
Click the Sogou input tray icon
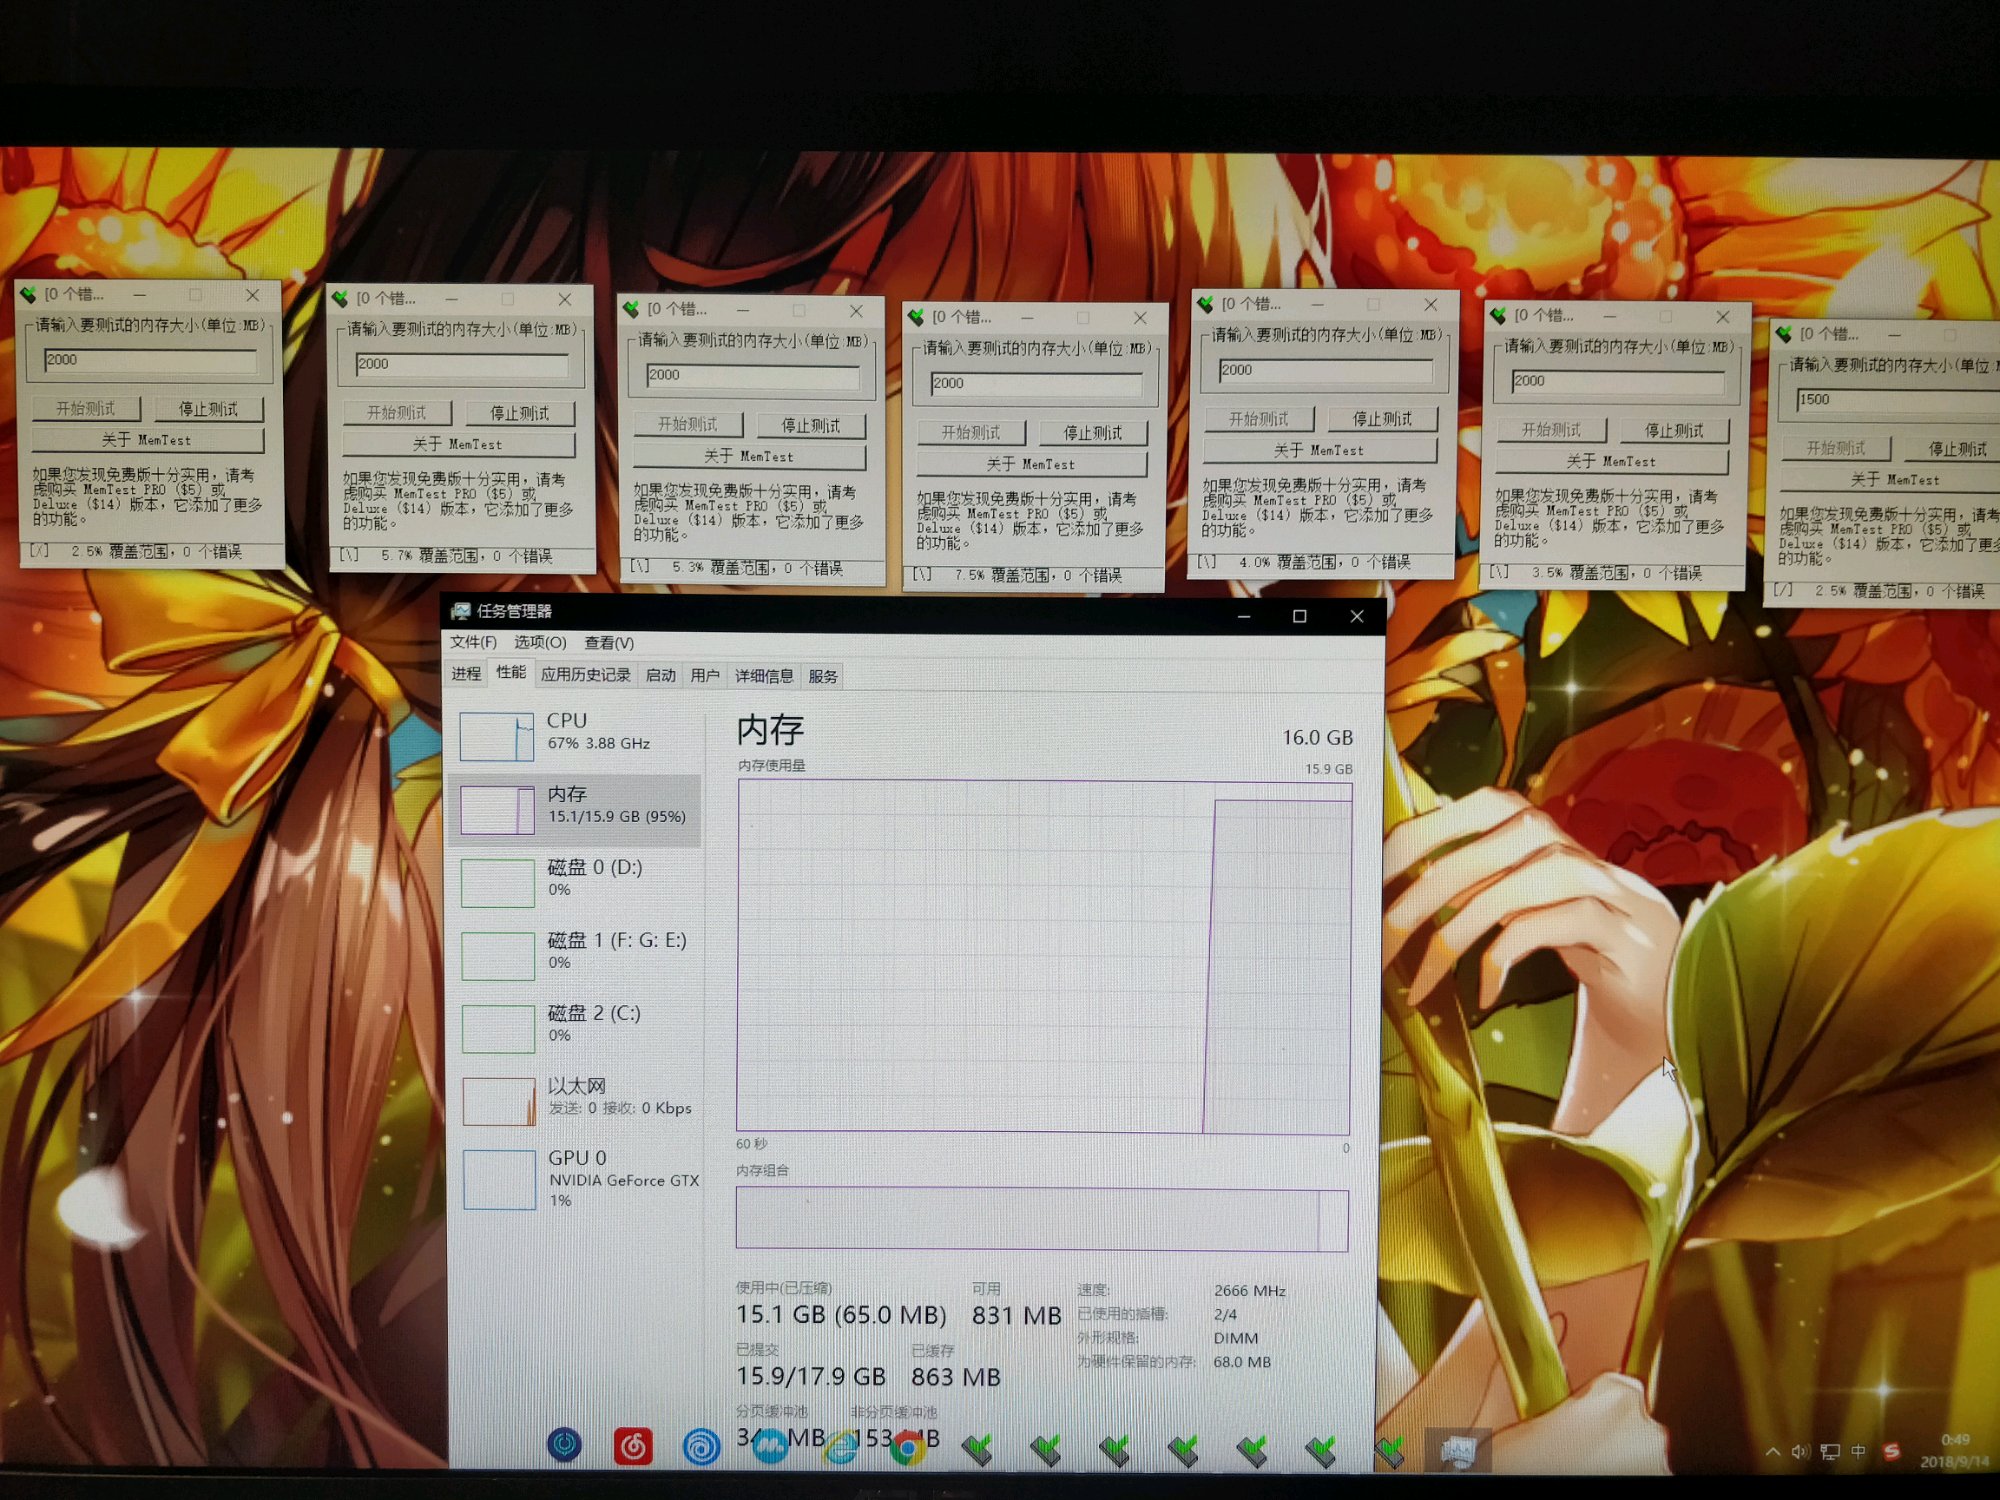click(x=1891, y=1451)
